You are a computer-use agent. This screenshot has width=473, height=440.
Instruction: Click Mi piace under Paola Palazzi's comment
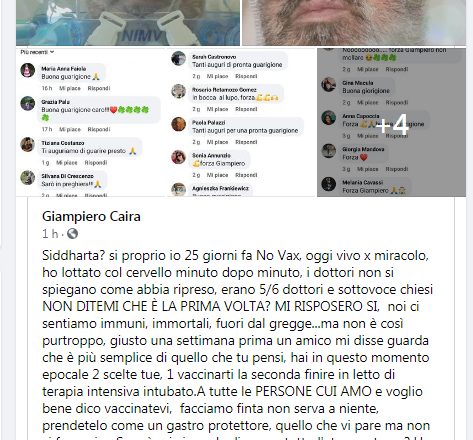217,142
